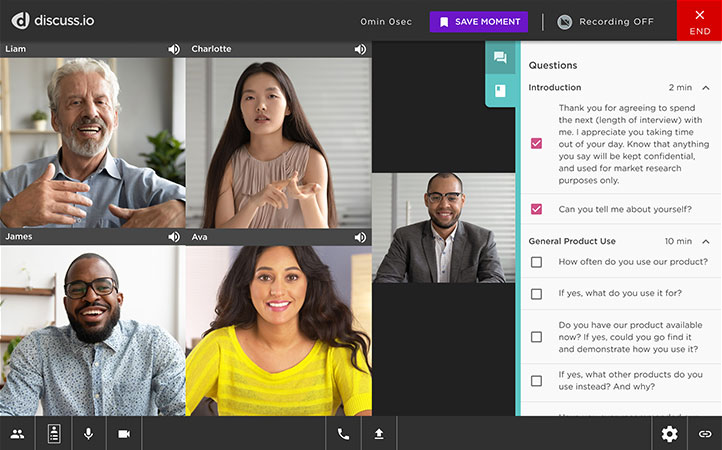Mute Liam's speaker icon
Viewport: 722px width, 450px height.
tap(174, 49)
